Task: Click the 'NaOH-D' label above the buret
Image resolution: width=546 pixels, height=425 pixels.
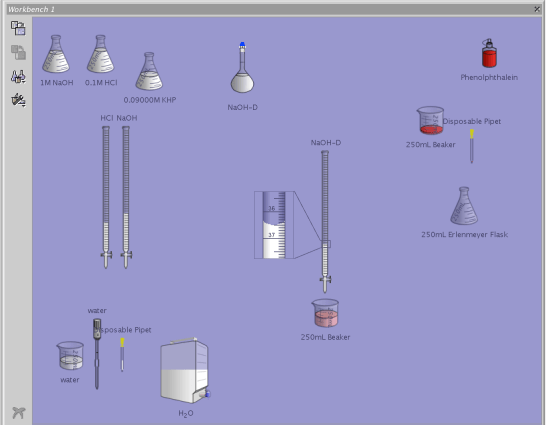Action: click(326, 143)
